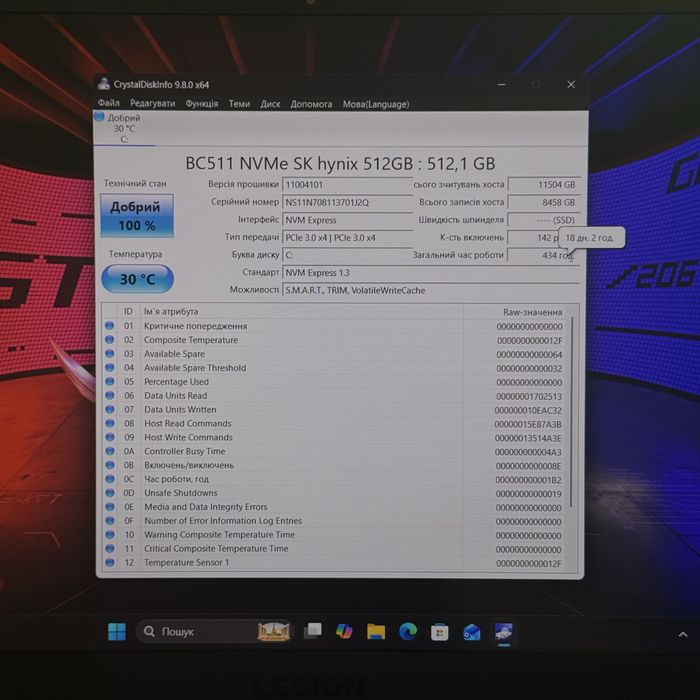The width and height of the screenshot is (700, 700).
Task: Click the status dot for Temperature Sensor 1 row
Action: tap(109, 562)
